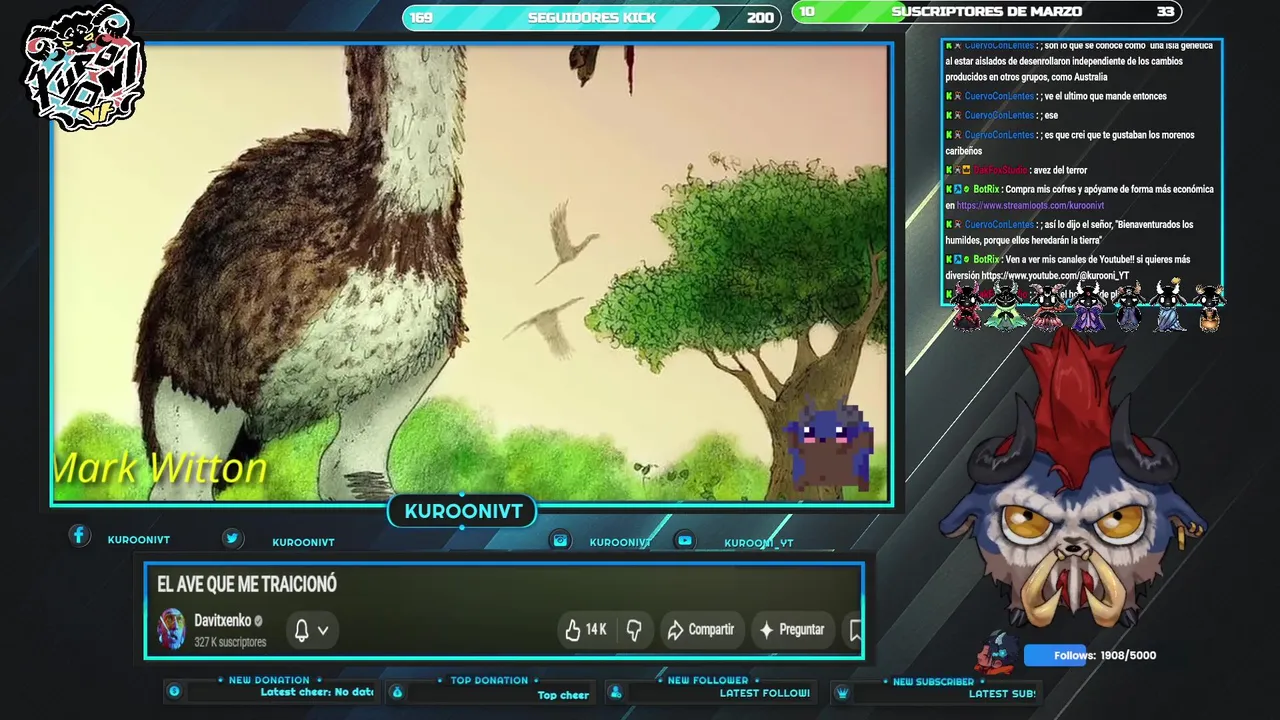Open the Davitxenko channel name link
This screenshot has height=720, width=1280.
222,621
